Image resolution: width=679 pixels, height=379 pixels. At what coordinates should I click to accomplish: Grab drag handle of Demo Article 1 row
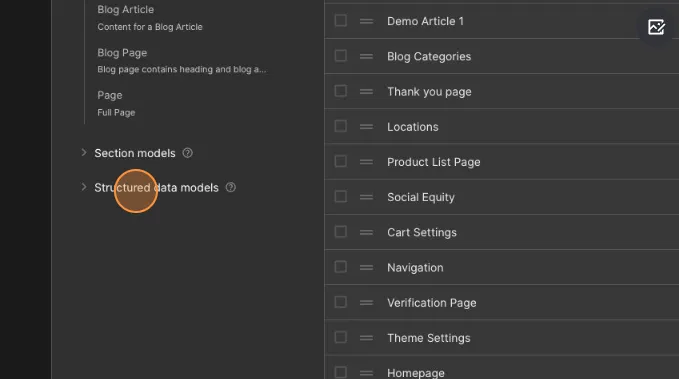pyautogui.click(x=366, y=21)
